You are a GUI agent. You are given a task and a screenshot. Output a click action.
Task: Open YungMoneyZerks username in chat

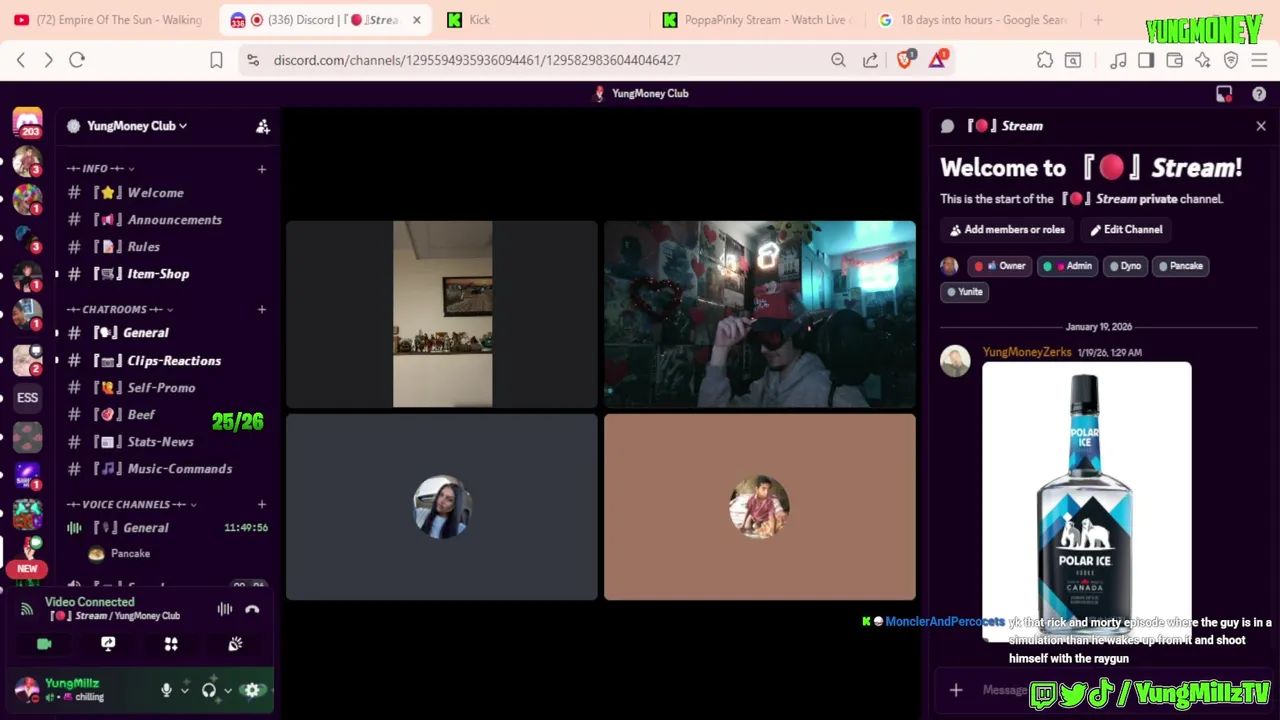click(1027, 352)
